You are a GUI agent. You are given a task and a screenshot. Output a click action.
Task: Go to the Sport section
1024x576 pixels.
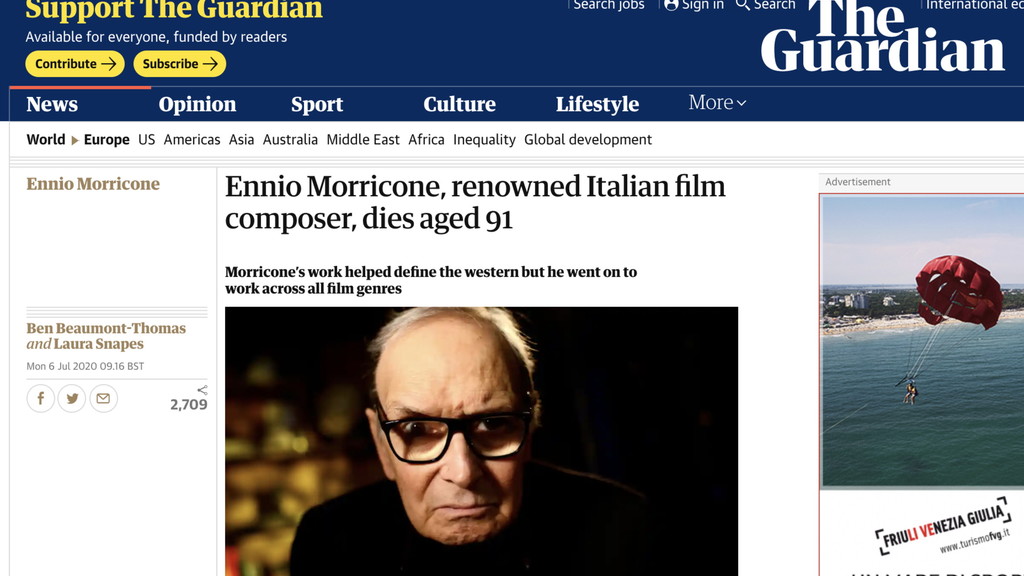point(317,104)
